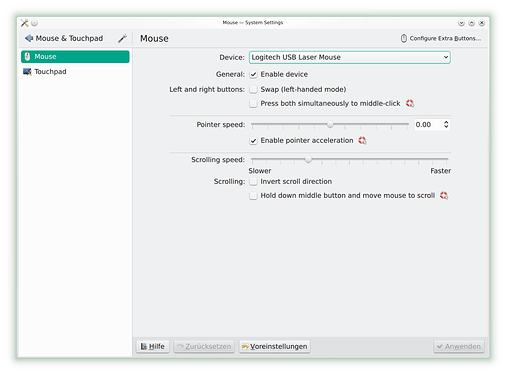
Task: Click the System Settings app icon in title bar
Action: (x=24, y=23)
